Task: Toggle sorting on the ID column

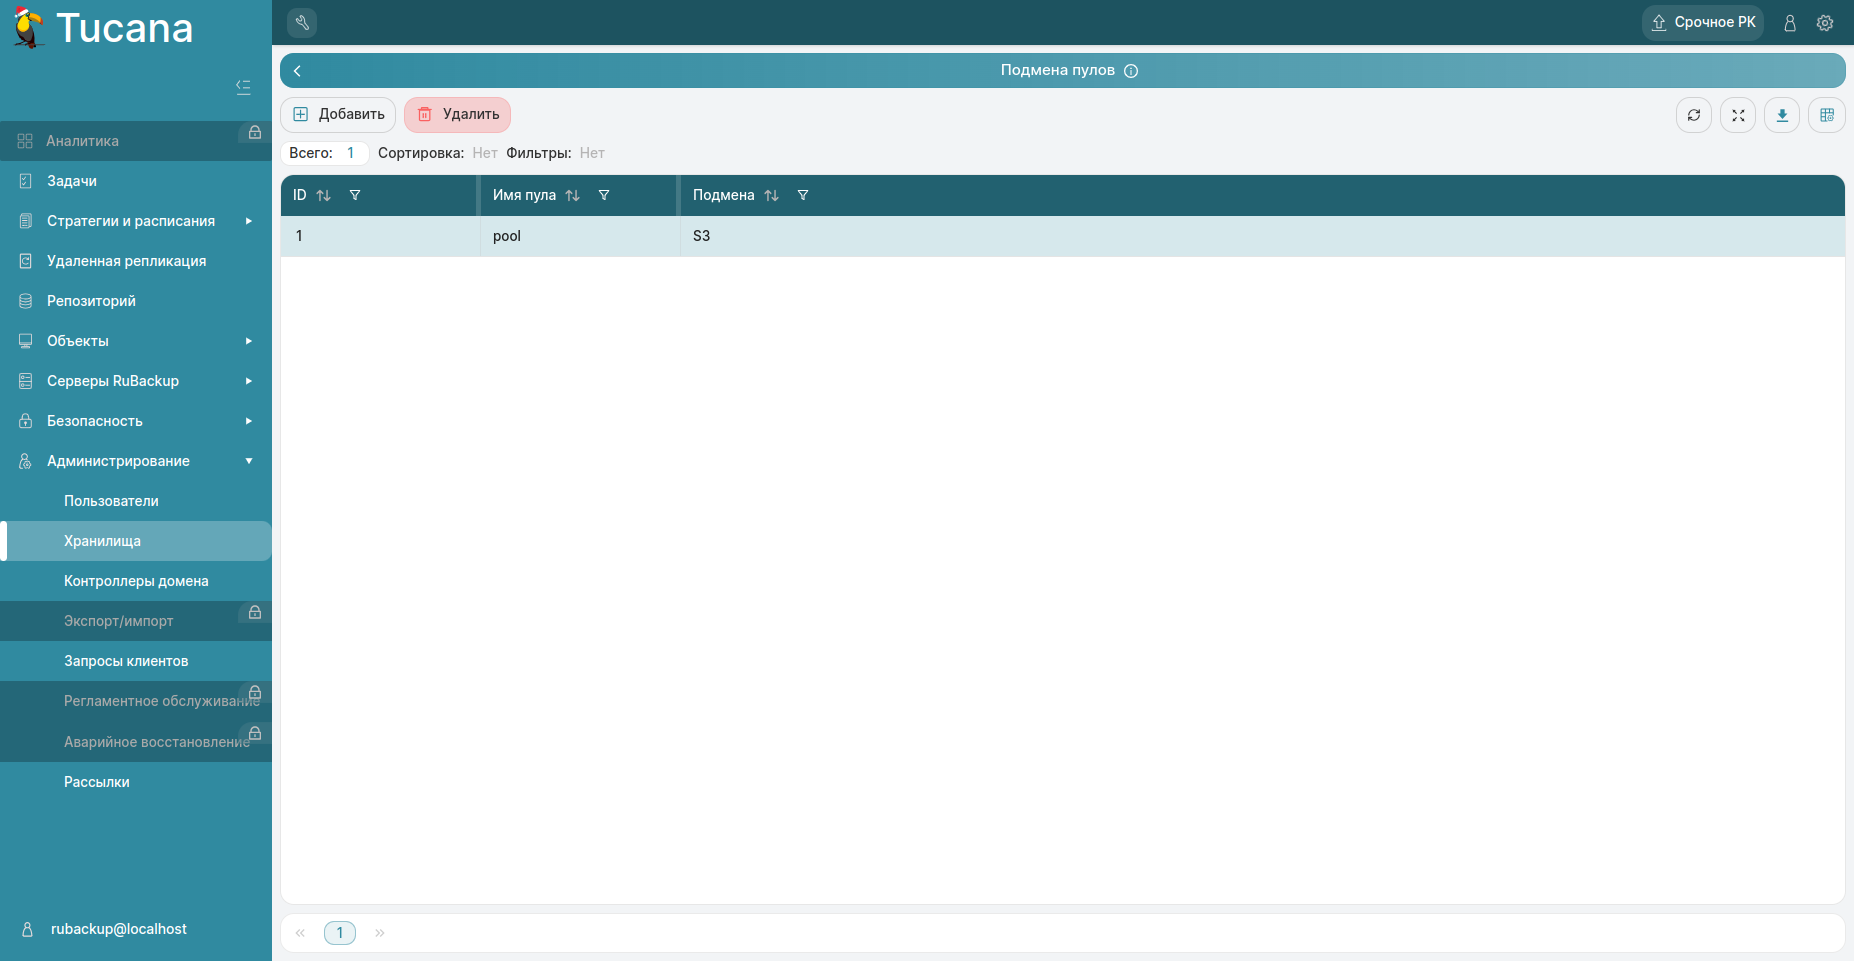Action: click(322, 195)
